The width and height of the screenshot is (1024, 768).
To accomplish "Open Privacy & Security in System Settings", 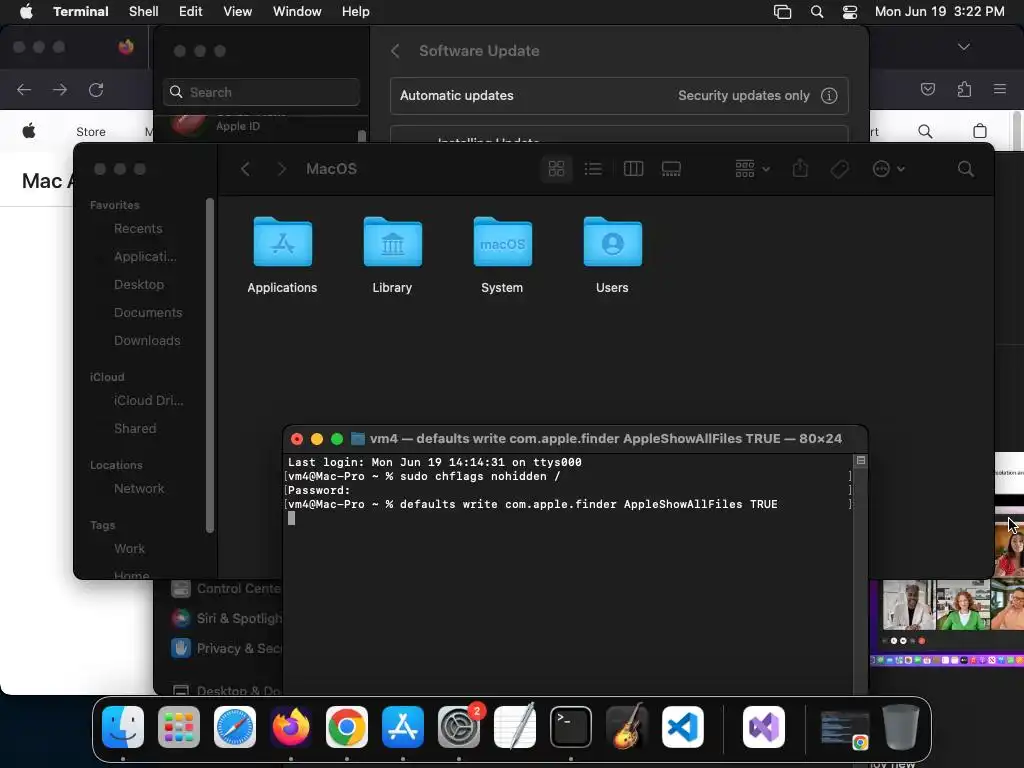I will (x=226, y=648).
